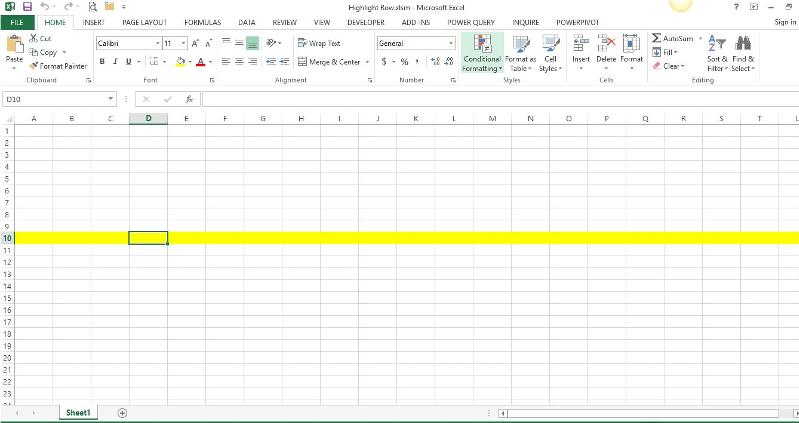Screen dimensions: 799x423
Task: Click the Paste clipboard icon
Action: coord(14,44)
